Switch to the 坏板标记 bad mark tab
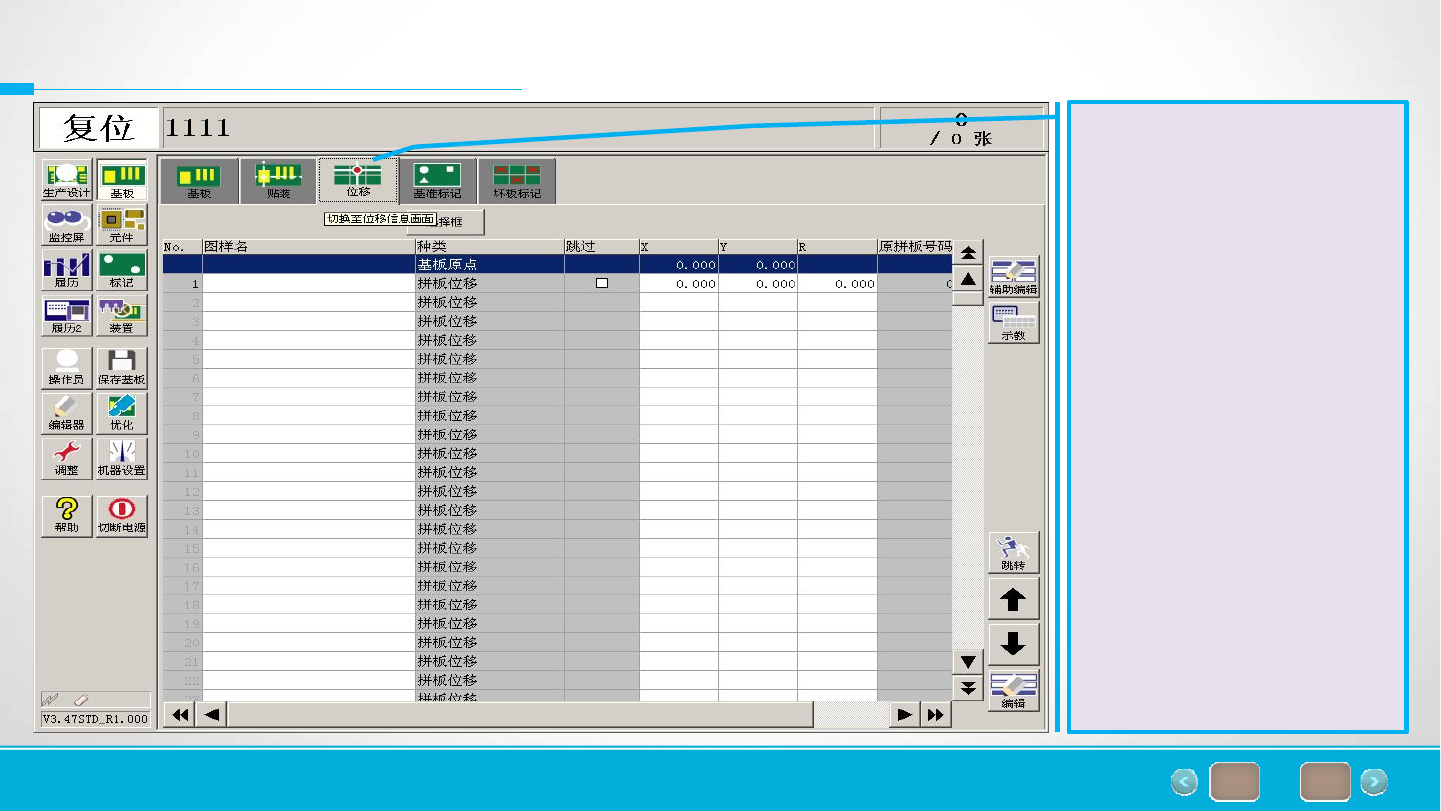Screen dimensions: 1441x811 (517, 181)
